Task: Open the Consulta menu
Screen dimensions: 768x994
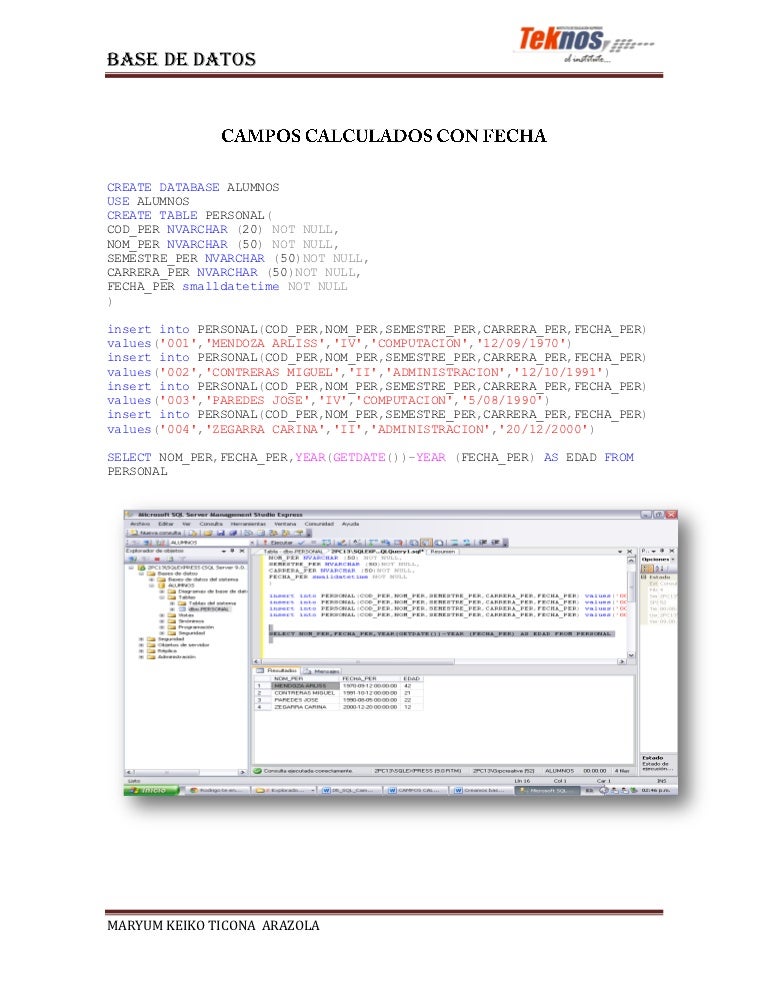Action: [211, 524]
